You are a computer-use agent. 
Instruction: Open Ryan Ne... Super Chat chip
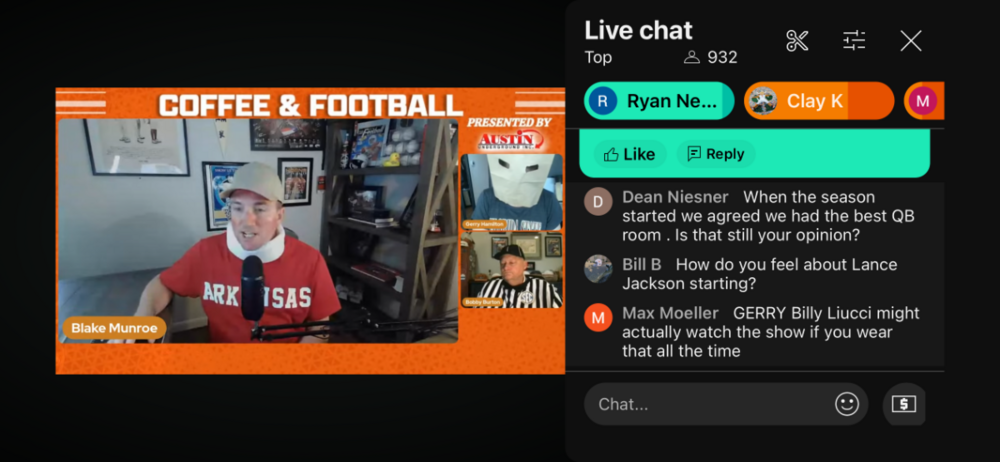tap(659, 101)
